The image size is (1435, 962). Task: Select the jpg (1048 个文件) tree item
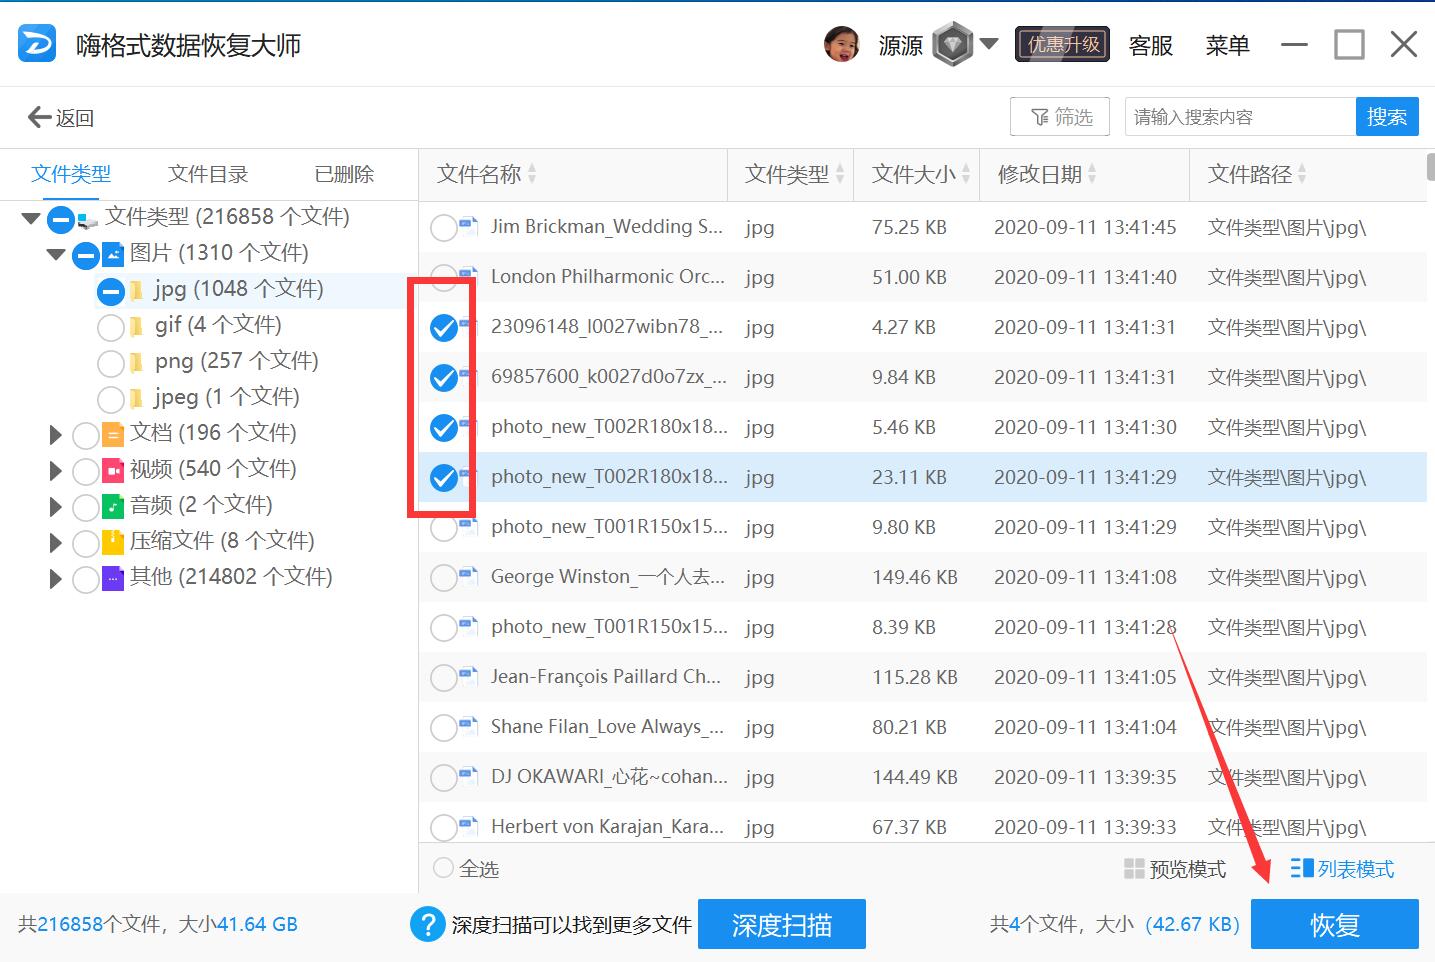tap(238, 290)
